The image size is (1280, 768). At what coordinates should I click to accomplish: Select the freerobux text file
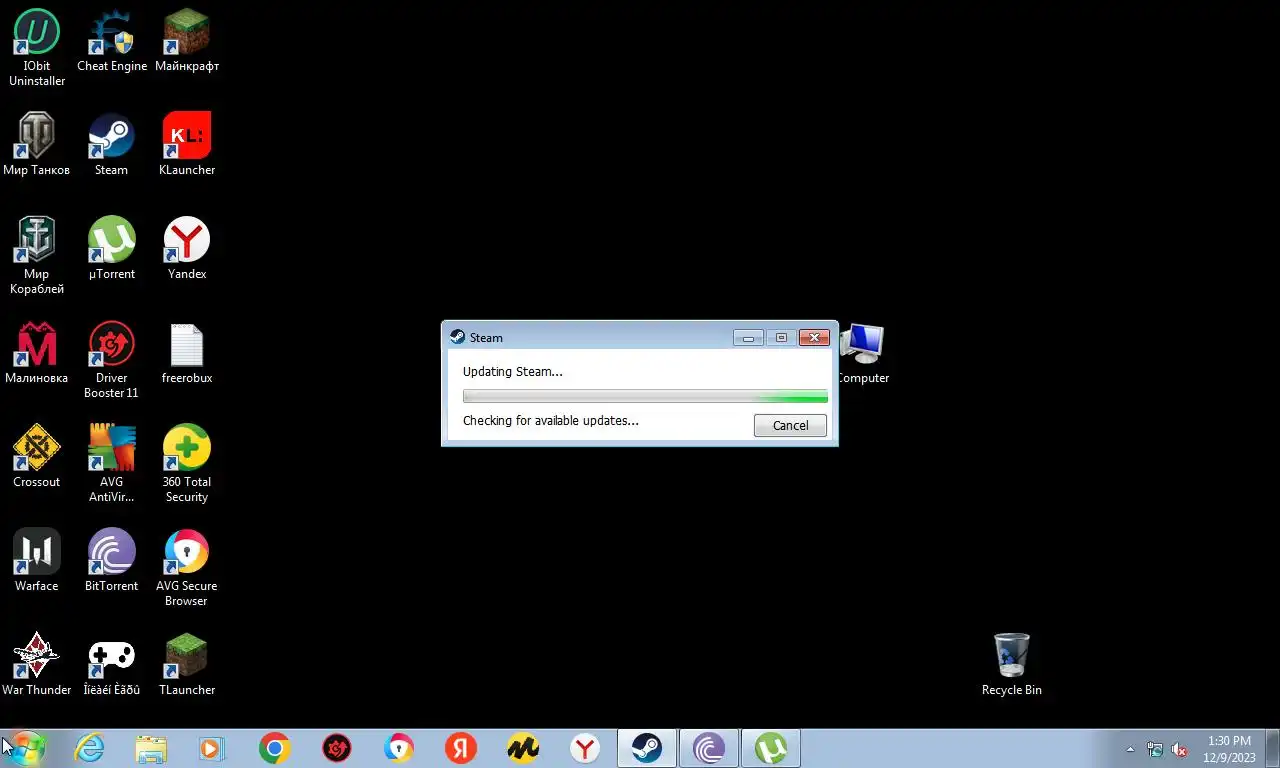tap(187, 352)
